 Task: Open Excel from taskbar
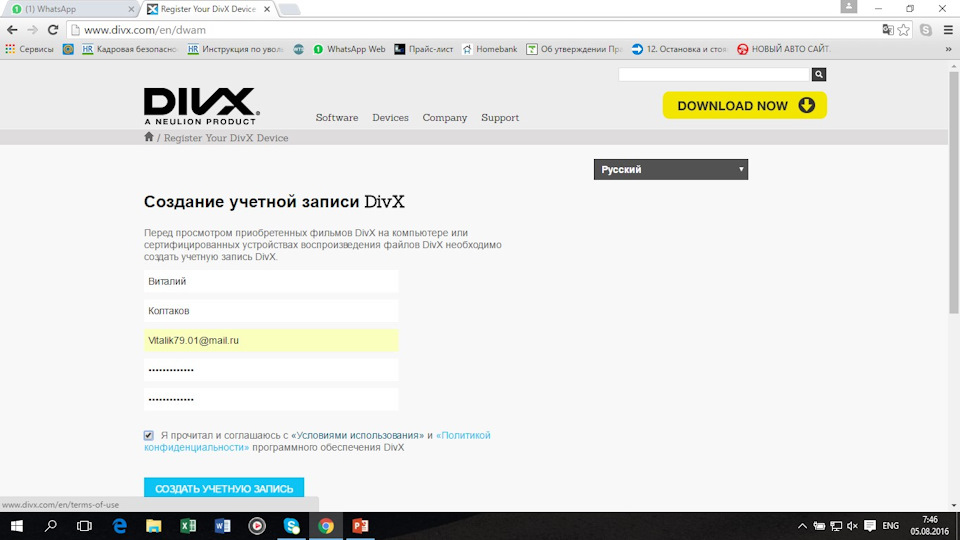click(188, 526)
